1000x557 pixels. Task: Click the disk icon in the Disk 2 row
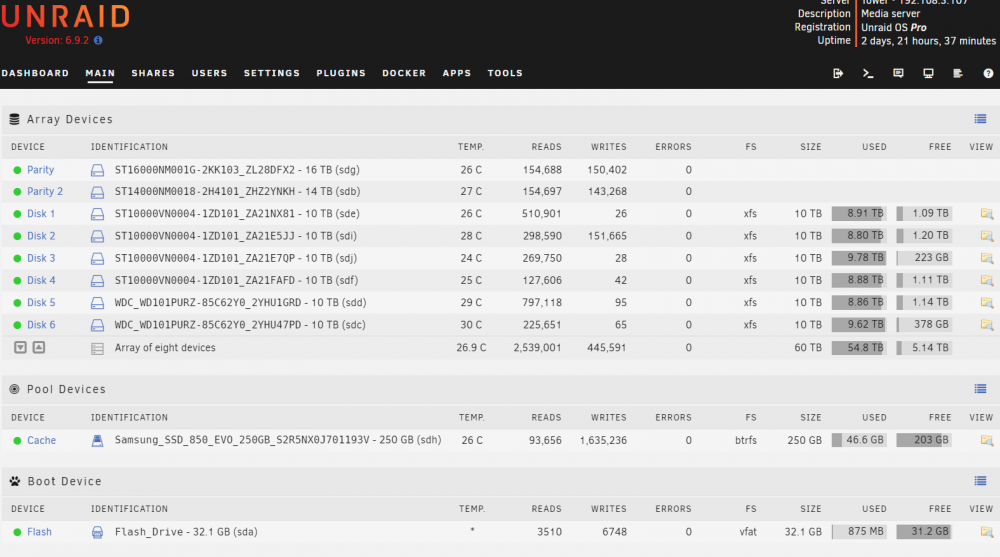click(x=97, y=236)
